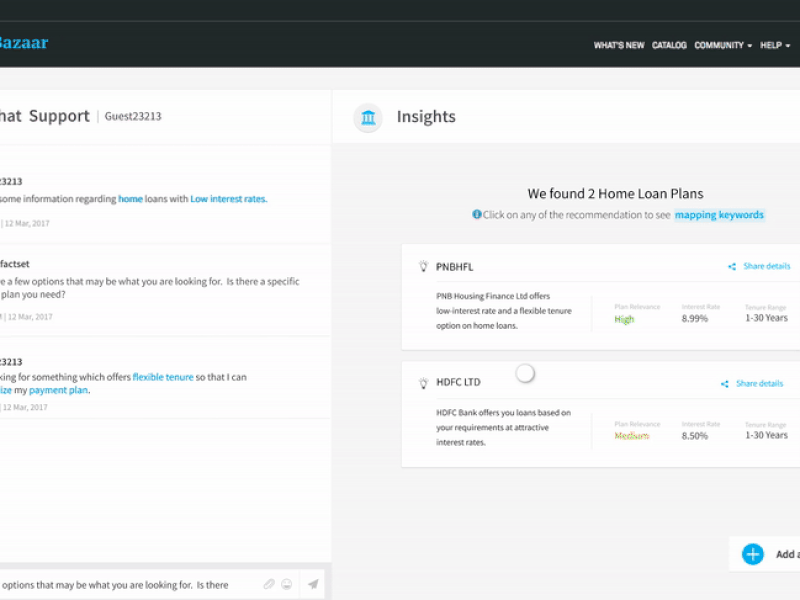
Task: Click the share icon next to PNBHFL Share details
Action: [x=731, y=266]
